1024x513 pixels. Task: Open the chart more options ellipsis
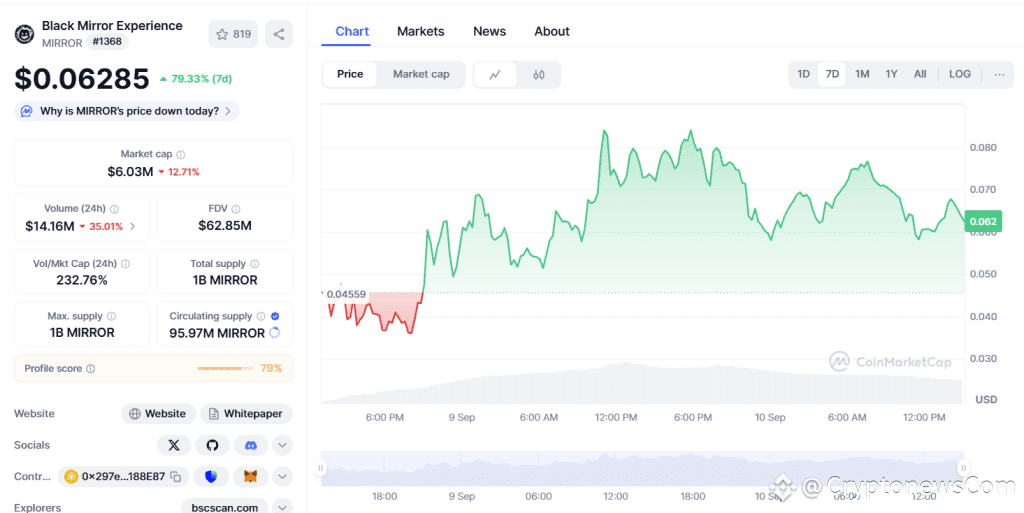click(x=999, y=74)
